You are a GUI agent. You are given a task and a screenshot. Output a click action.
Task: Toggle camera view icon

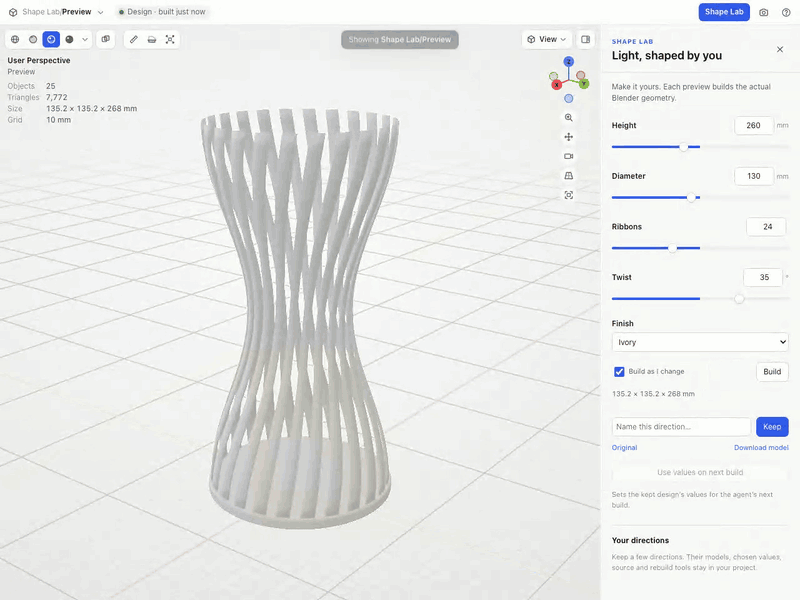pos(568,156)
